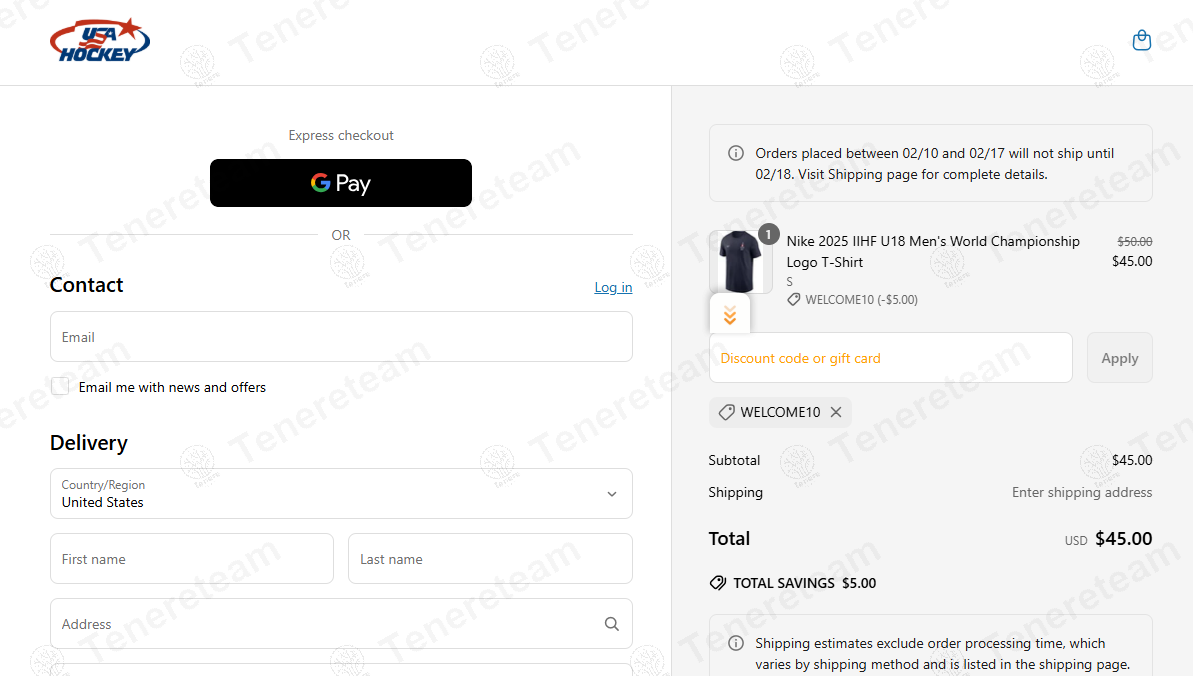This screenshot has height=676, width=1193.
Task: Remove the WELCOME10 discount code tag
Action: [836, 412]
